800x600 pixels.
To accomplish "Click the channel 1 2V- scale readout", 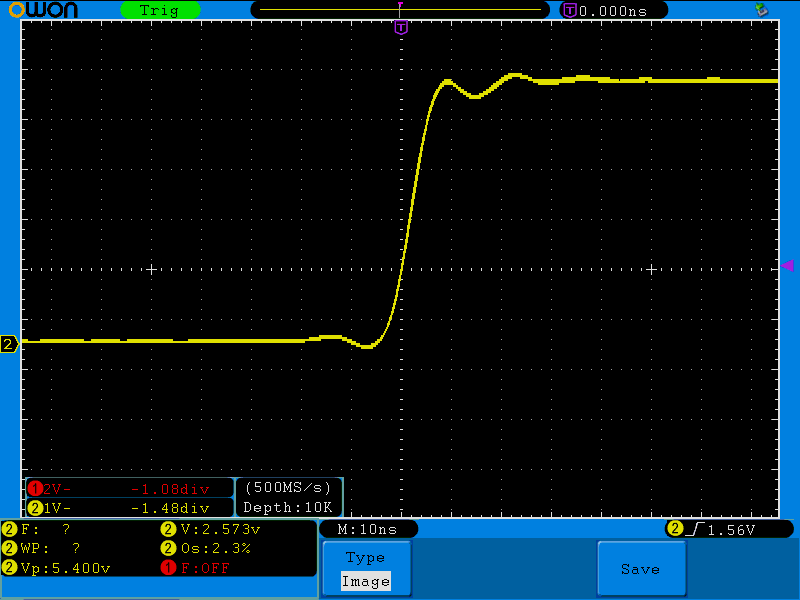I will [x=57, y=489].
